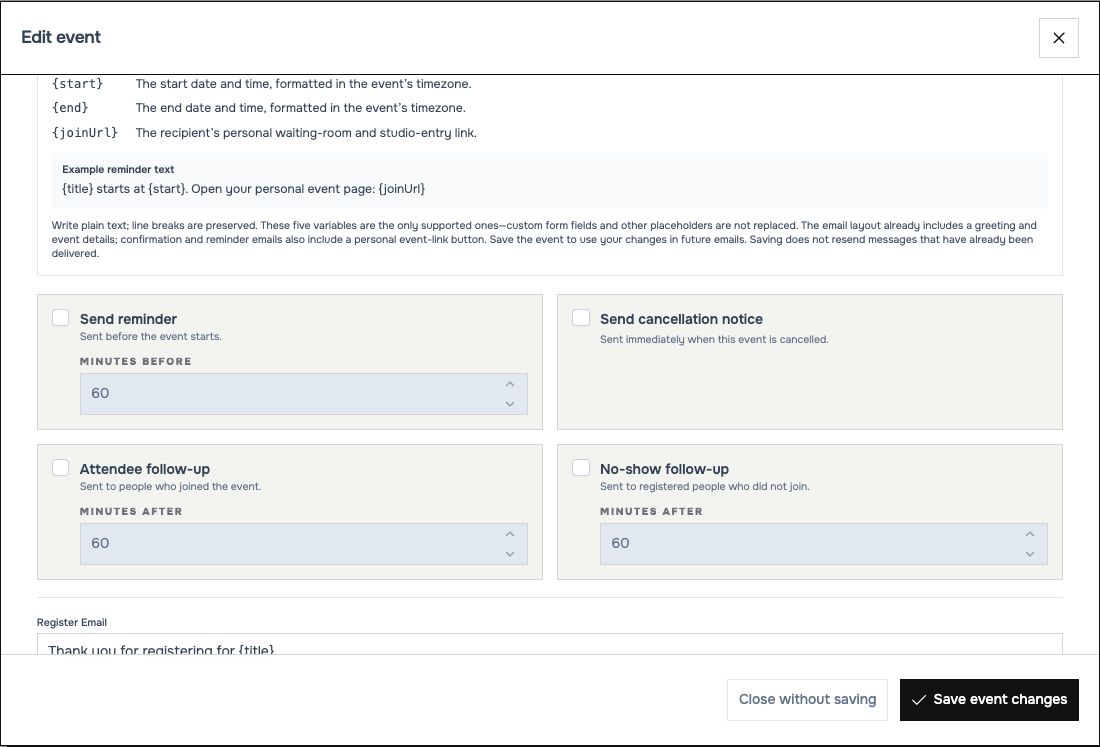1100x747 pixels.
Task: Click the no-show Minutes After input field
Action: point(824,544)
